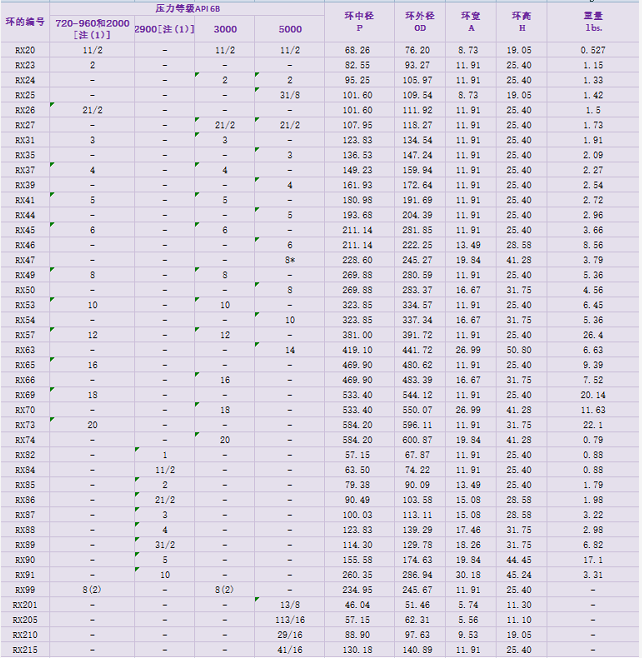Screen dimensions: 642x658
Task: Click outer diameter value 483.39
Action: (418, 380)
